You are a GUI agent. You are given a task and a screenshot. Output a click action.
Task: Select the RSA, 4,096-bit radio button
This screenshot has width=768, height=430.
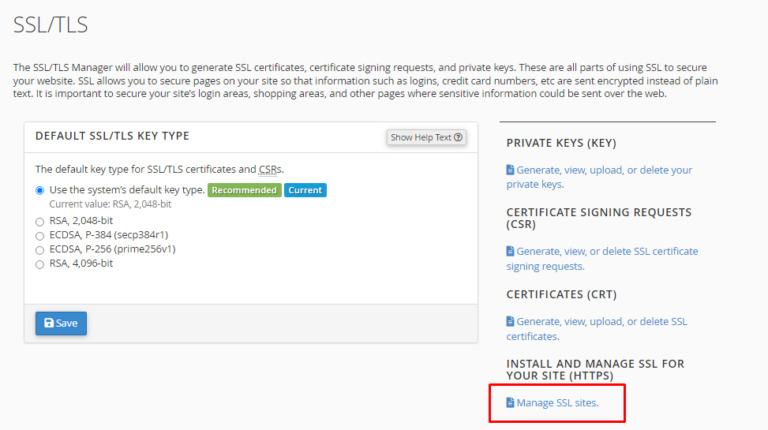(40, 264)
